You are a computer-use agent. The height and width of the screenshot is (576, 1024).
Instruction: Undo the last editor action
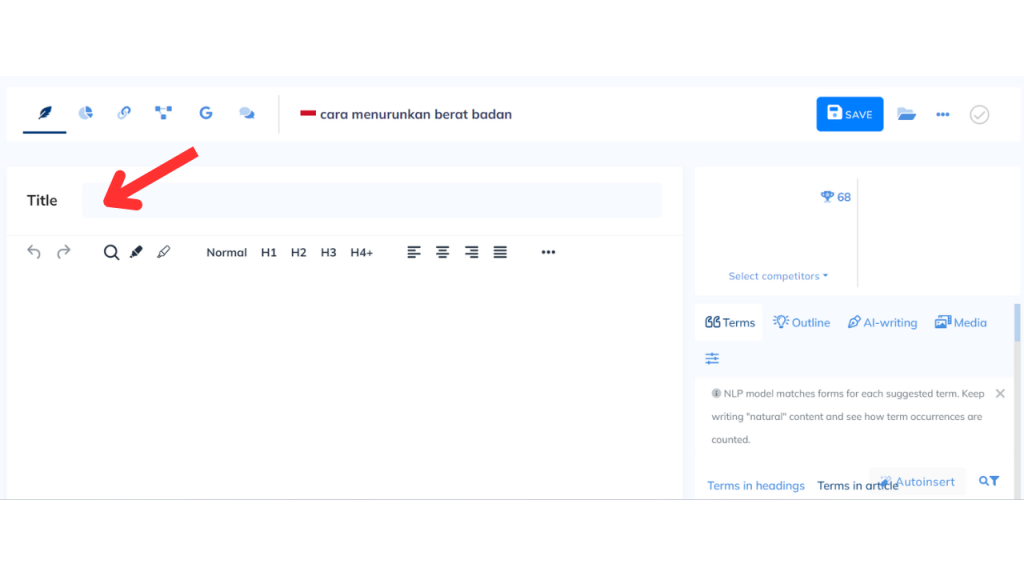pyautogui.click(x=32, y=252)
